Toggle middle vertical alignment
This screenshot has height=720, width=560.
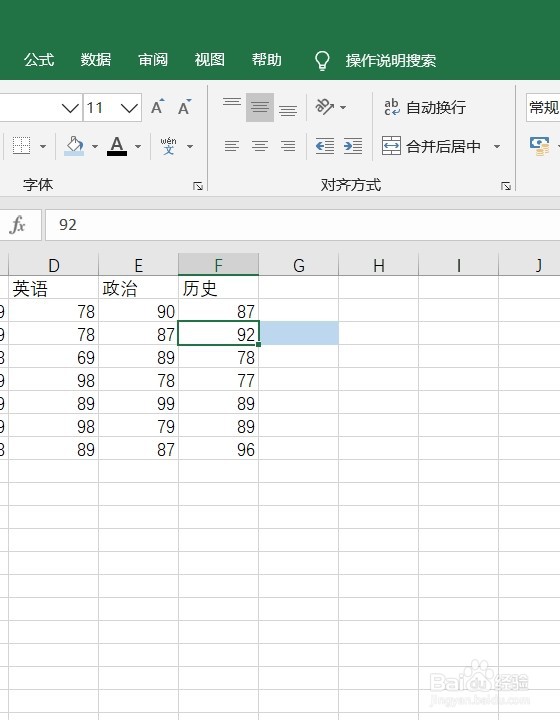click(x=260, y=107)
